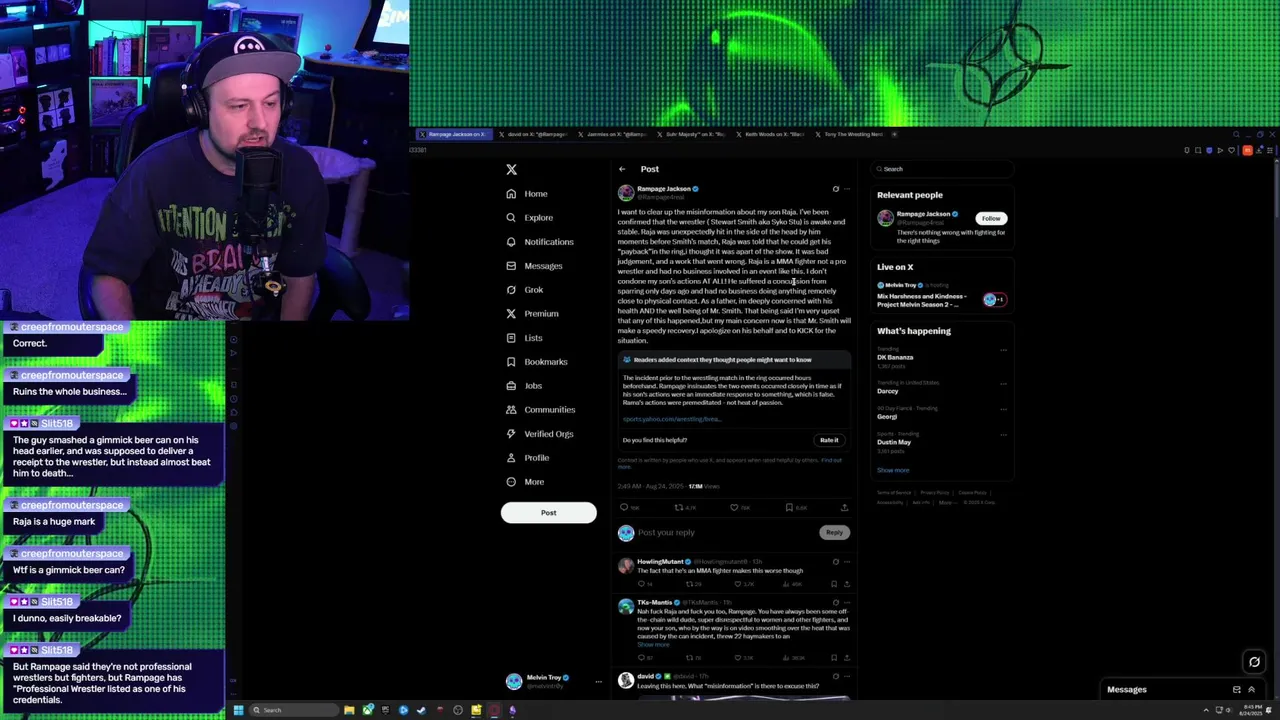Viewport: 1280px width, 720px height.
Task: Click the new message icon in the Messages drawer
Action: 1236,689
